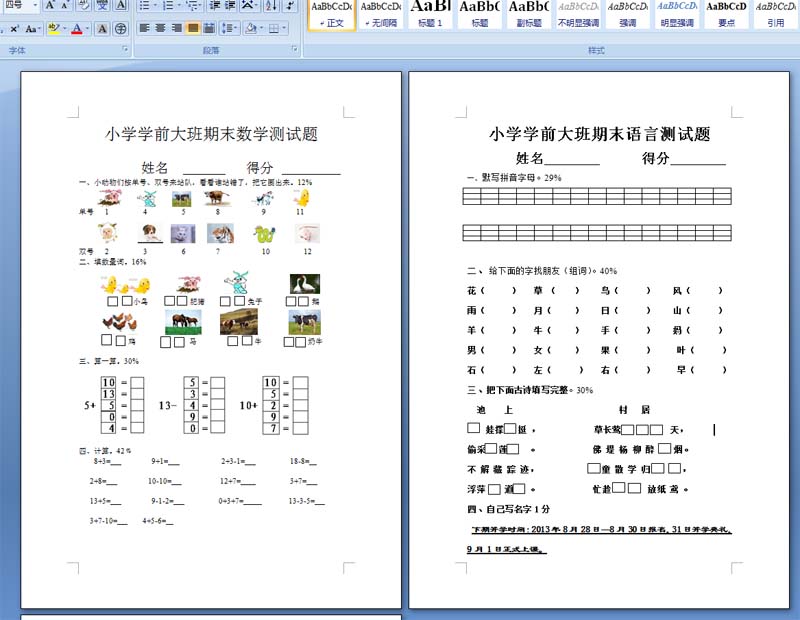Click the Decrease Indent icon

(x=215, y=5)
